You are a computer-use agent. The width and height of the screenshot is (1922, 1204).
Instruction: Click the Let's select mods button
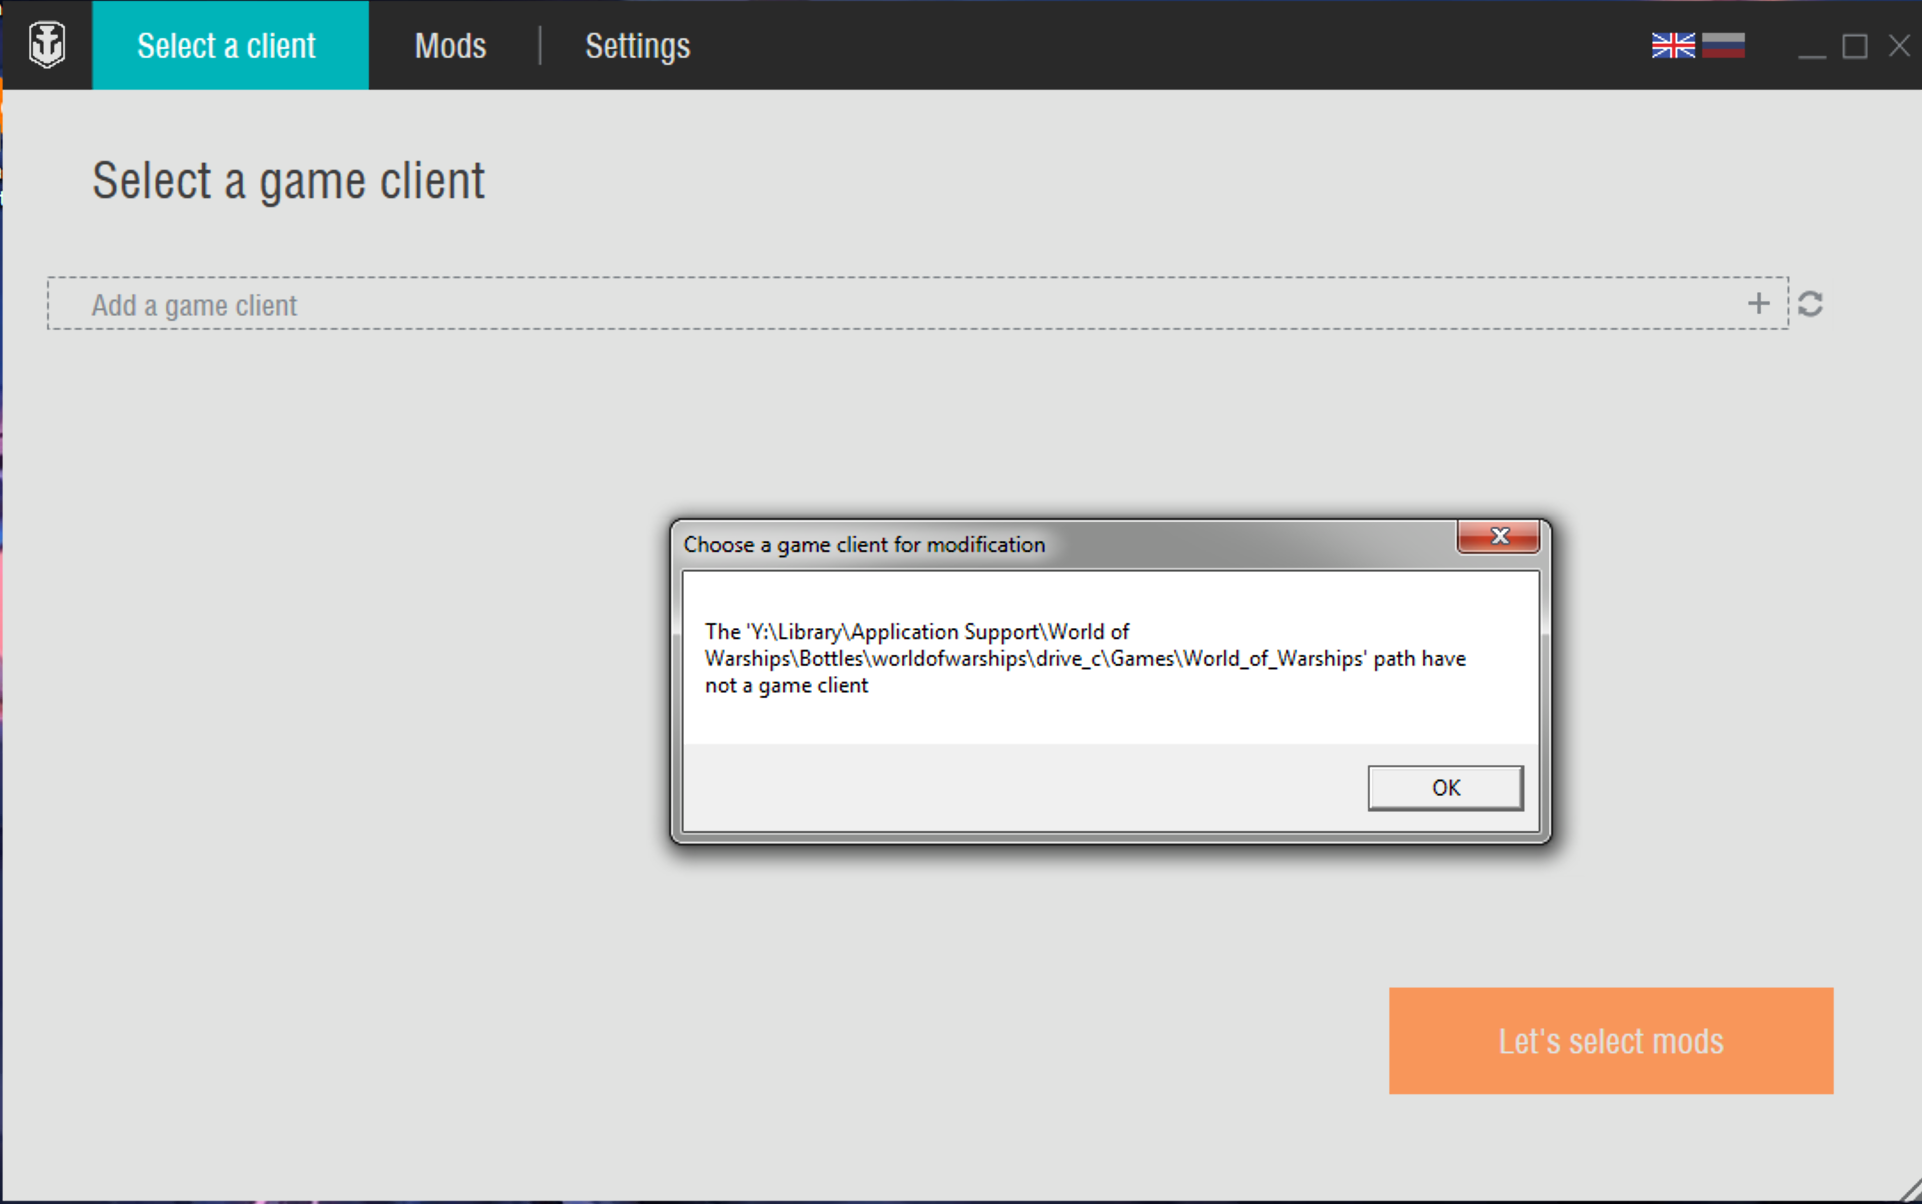pos(1610,1041)
